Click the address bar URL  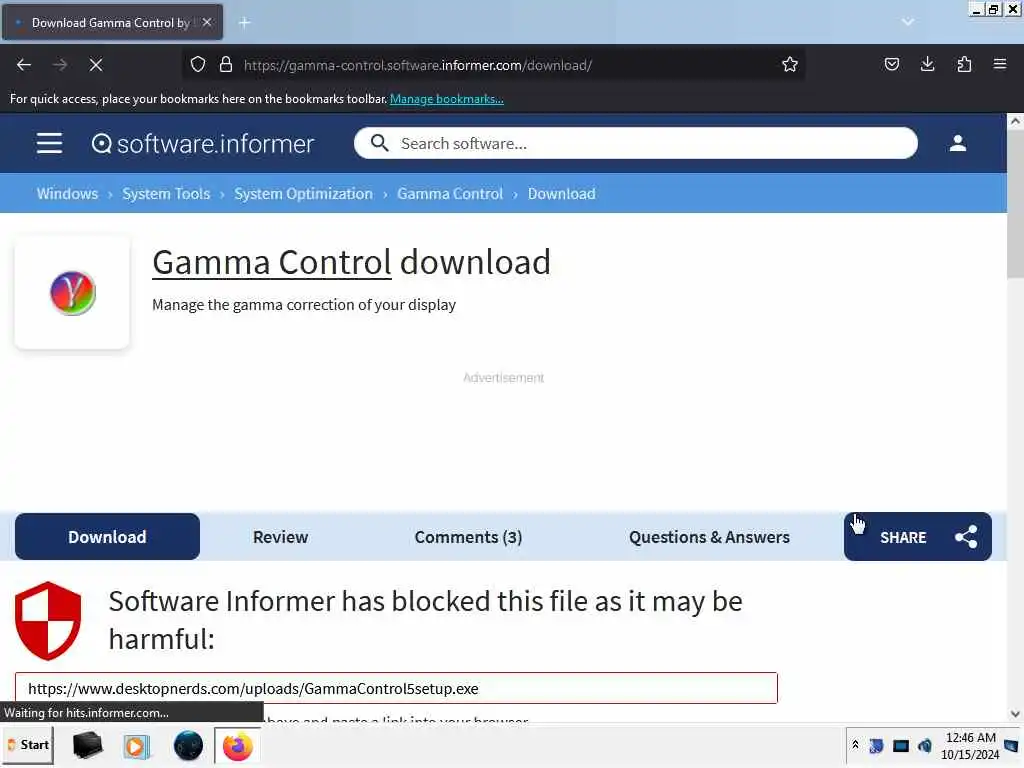[x=418, y=65]
